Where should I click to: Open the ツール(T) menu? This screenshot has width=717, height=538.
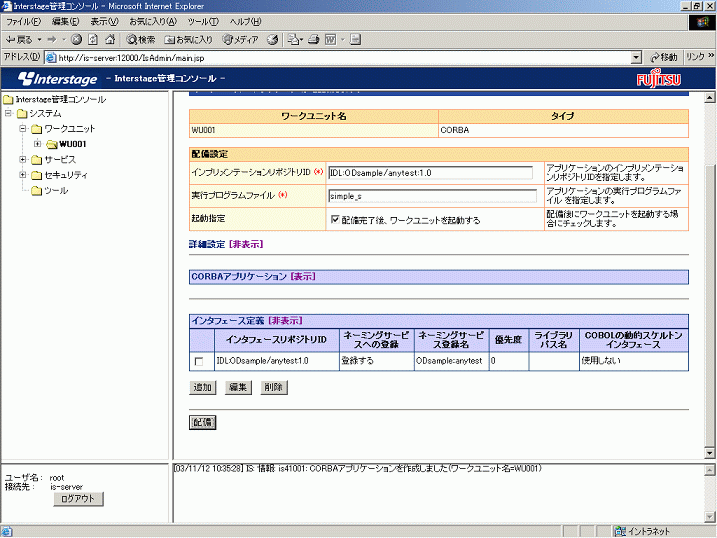[x=203, y=21]
